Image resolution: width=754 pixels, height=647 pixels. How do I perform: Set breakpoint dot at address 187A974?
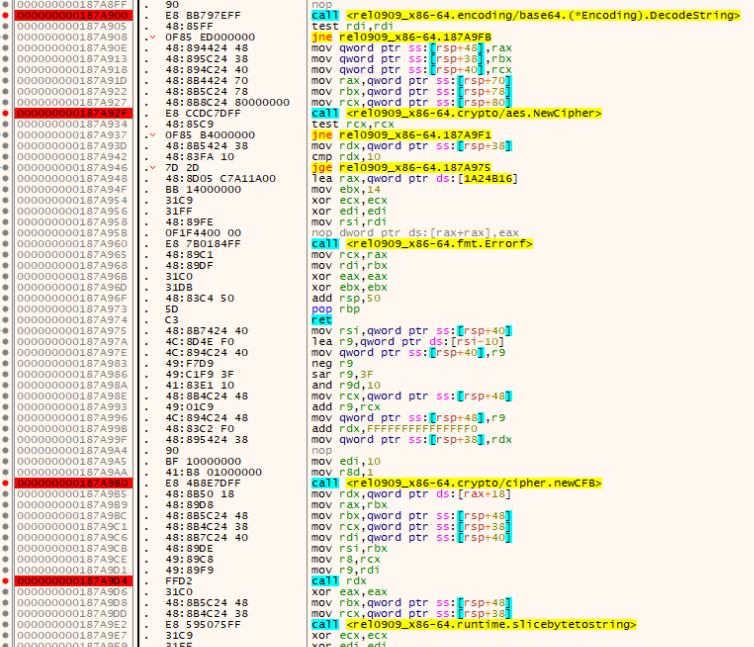[x=5, y=320]
